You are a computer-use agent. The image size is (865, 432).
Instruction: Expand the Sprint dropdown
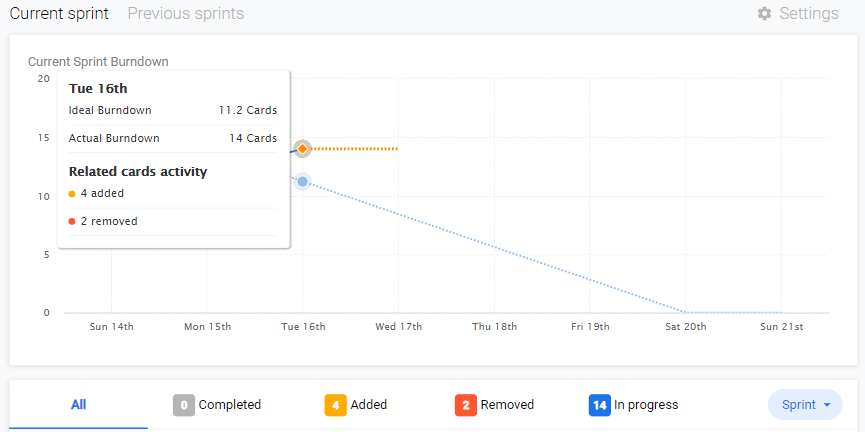click(805, 405)
